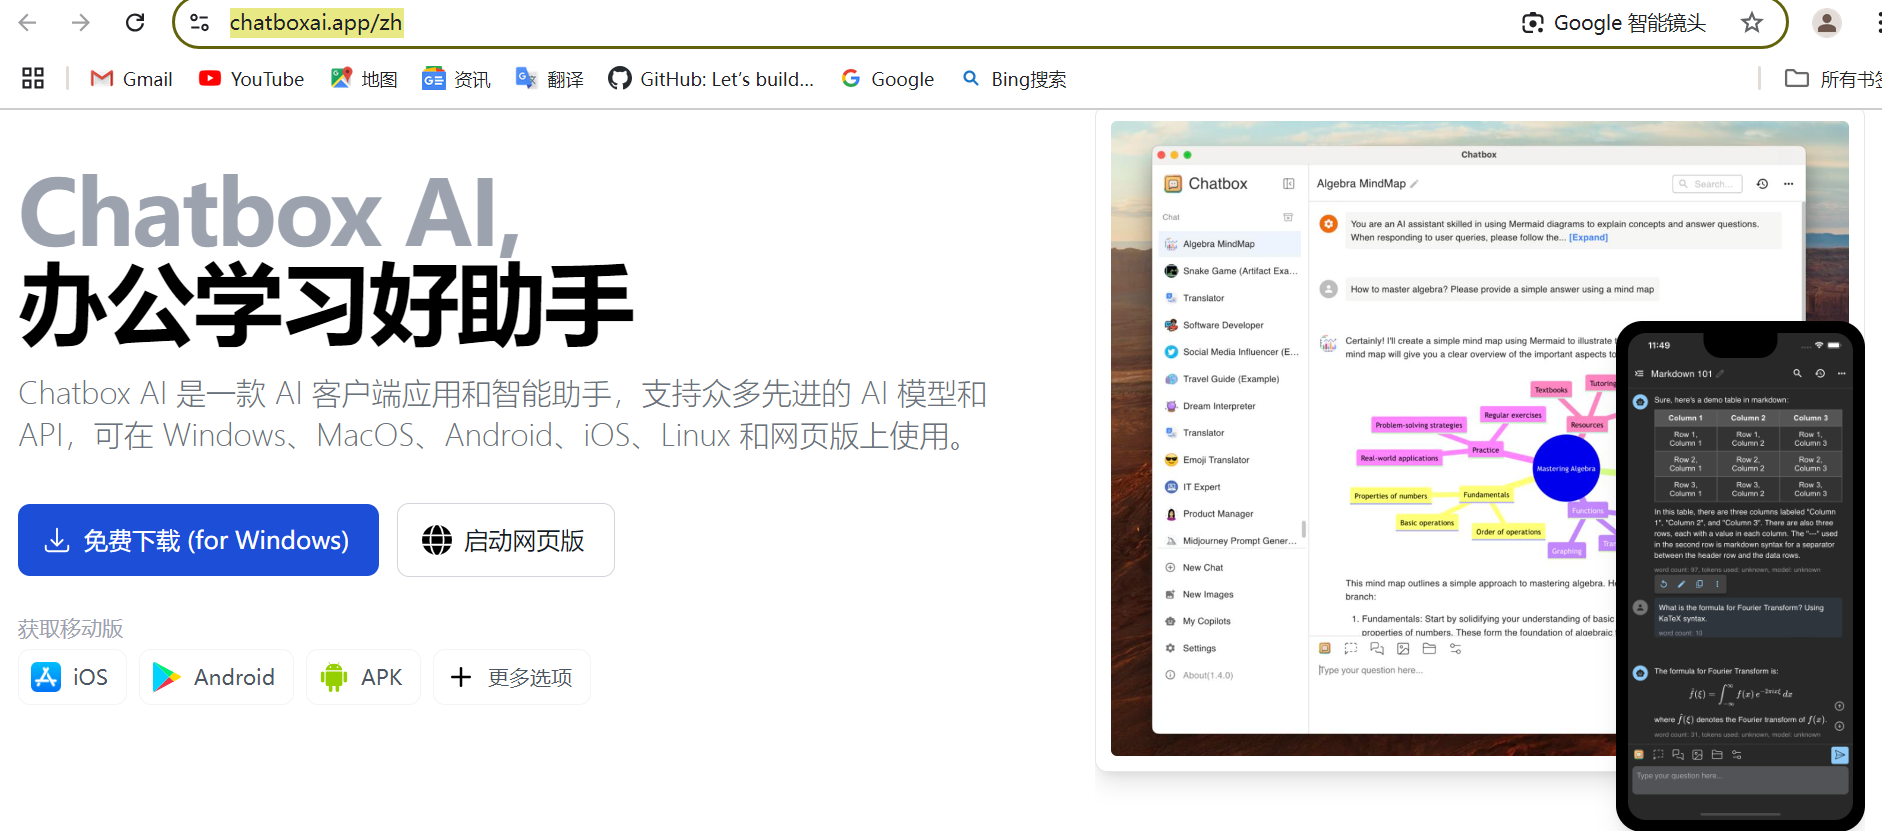The image size is (1882, 831).
Task: Open chat history clock icon in header
Action: point(1763,184)
